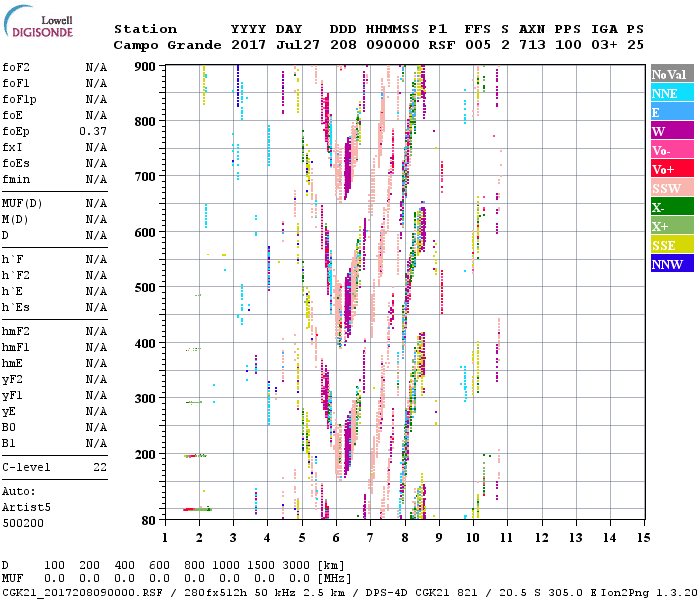The height and width of the screenshot is (600, 700).
Task: Click the MUF(D) parameter label
Action: 22,204
